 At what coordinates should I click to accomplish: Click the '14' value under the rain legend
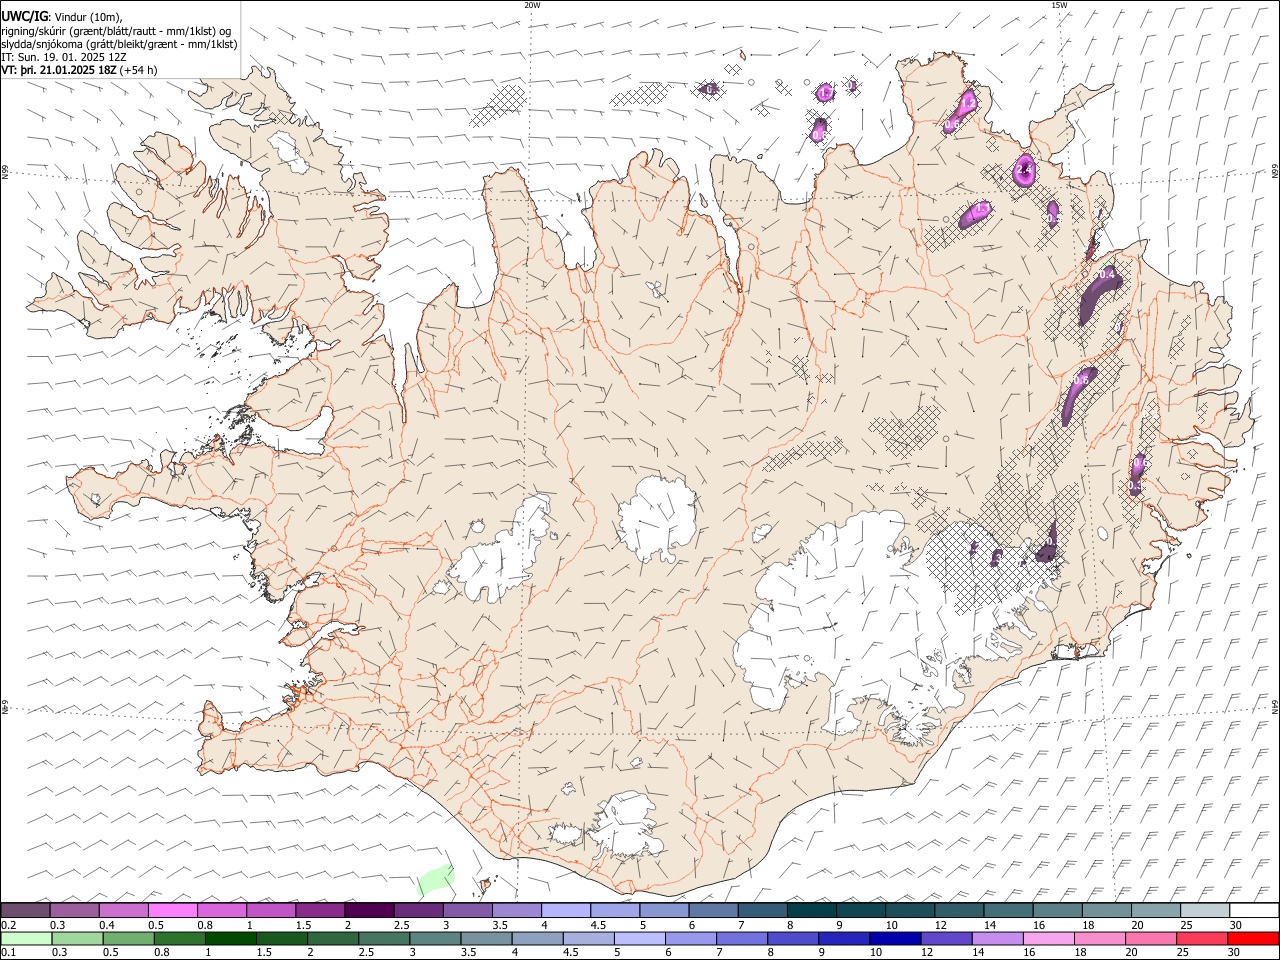(979, 952)
